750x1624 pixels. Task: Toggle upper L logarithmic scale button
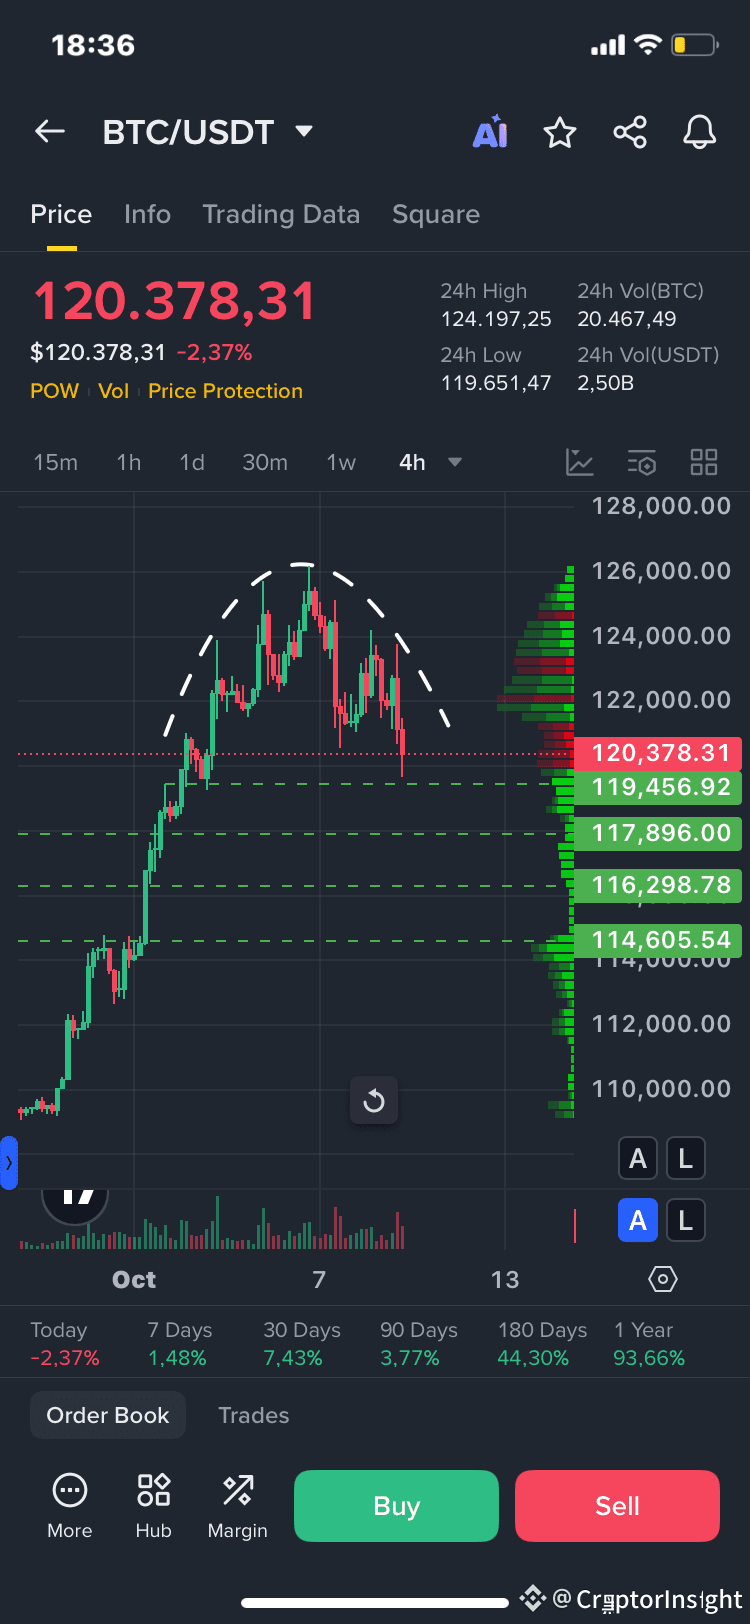pos(686,1159)
